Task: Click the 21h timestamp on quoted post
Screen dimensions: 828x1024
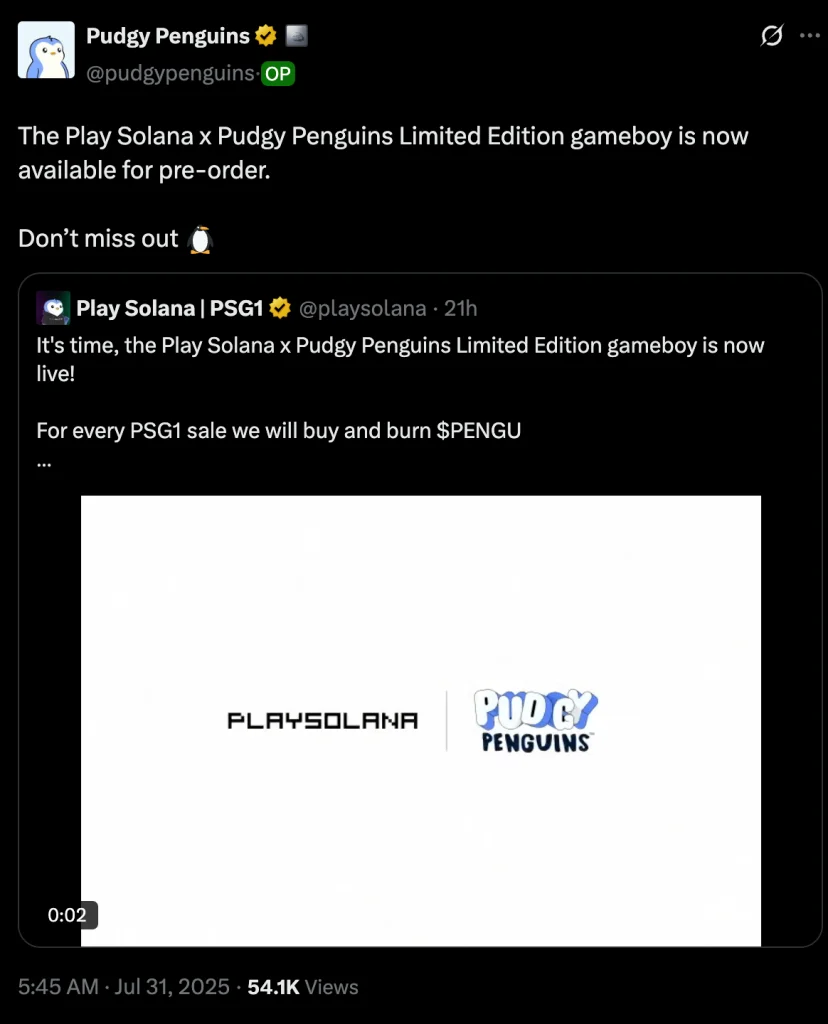Action: pos(460,308)
